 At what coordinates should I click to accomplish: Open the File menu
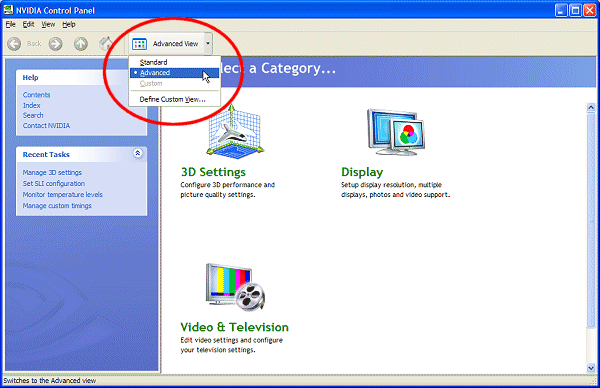pyautogui.click(x=10, y=24)
